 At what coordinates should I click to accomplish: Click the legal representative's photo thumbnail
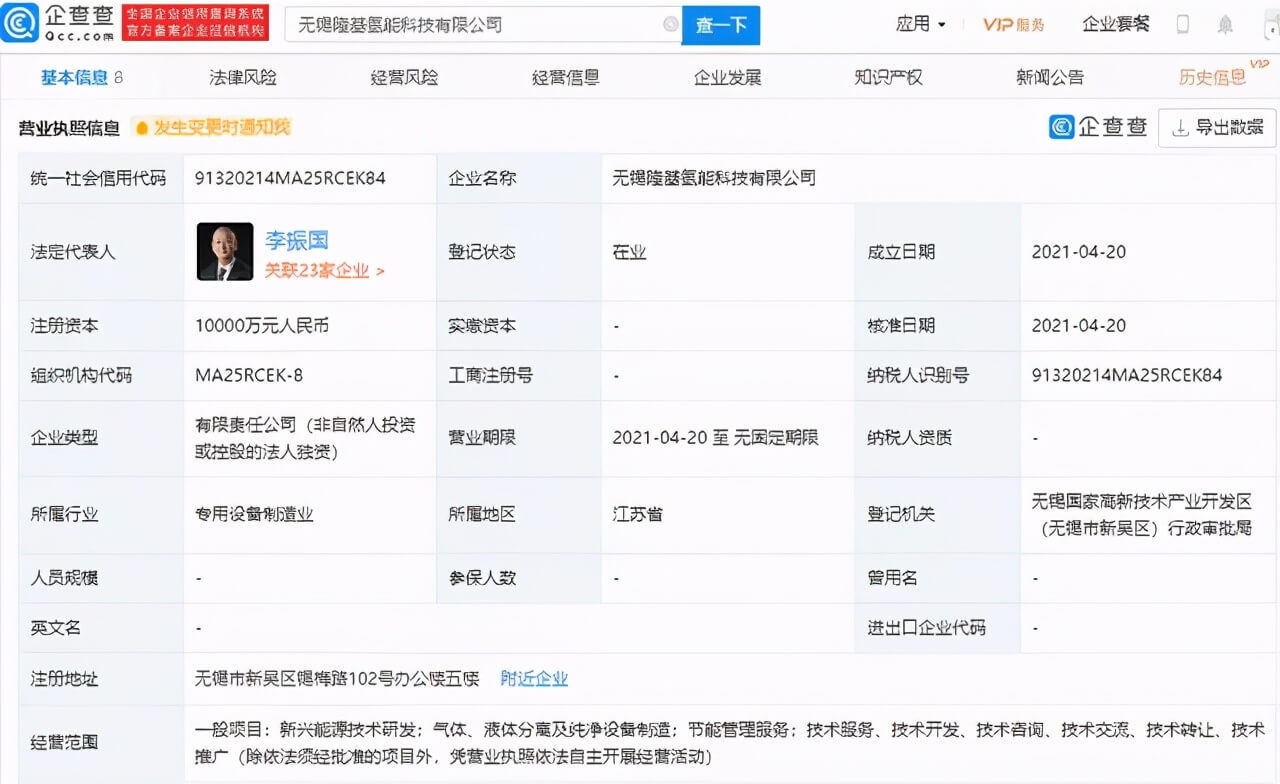click(x=225, y=252)
